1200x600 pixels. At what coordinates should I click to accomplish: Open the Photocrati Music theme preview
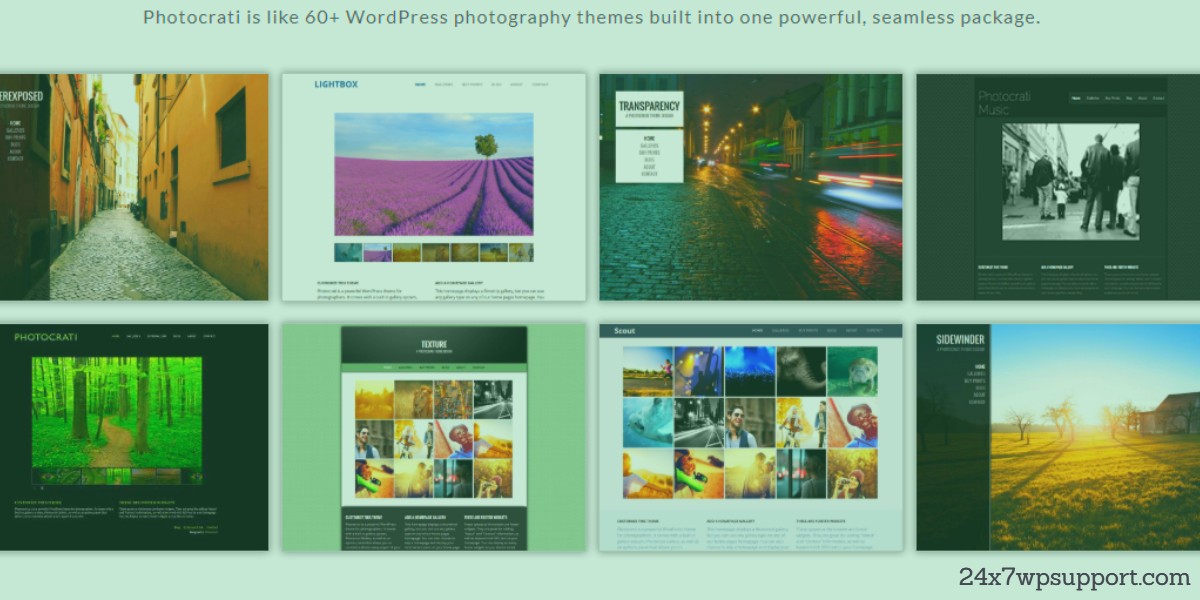(1058, 187)
